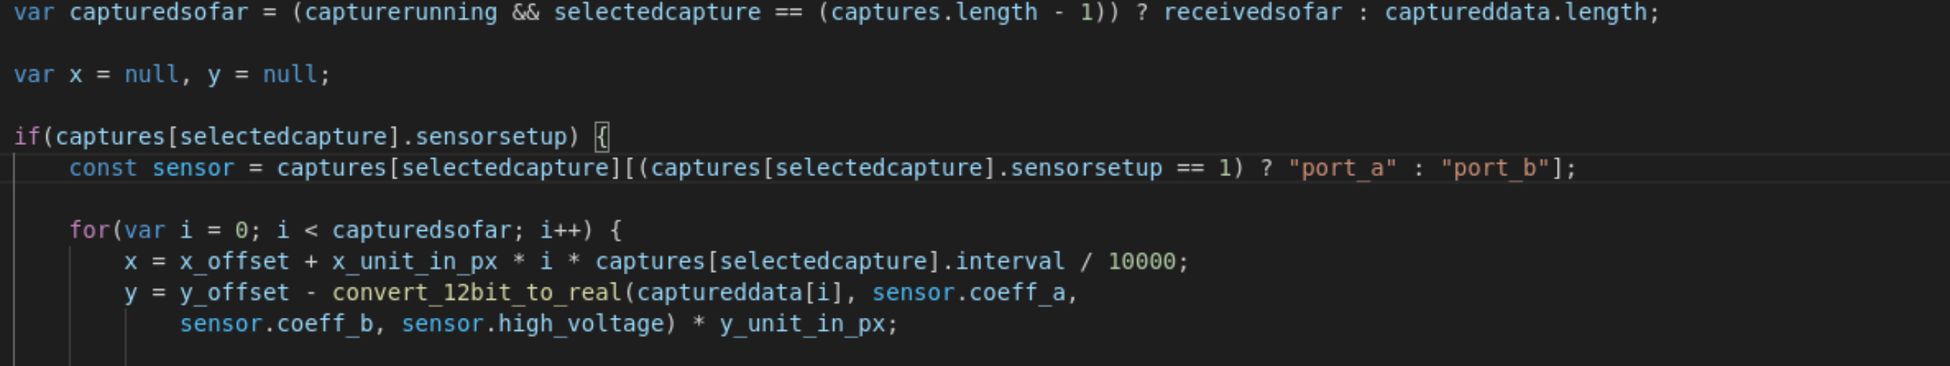This screenshot has height=366, width=1950.
Task: Click sensor.coeff_b on the continuation line
Action: pyautogui.click(x=277, y=324)
